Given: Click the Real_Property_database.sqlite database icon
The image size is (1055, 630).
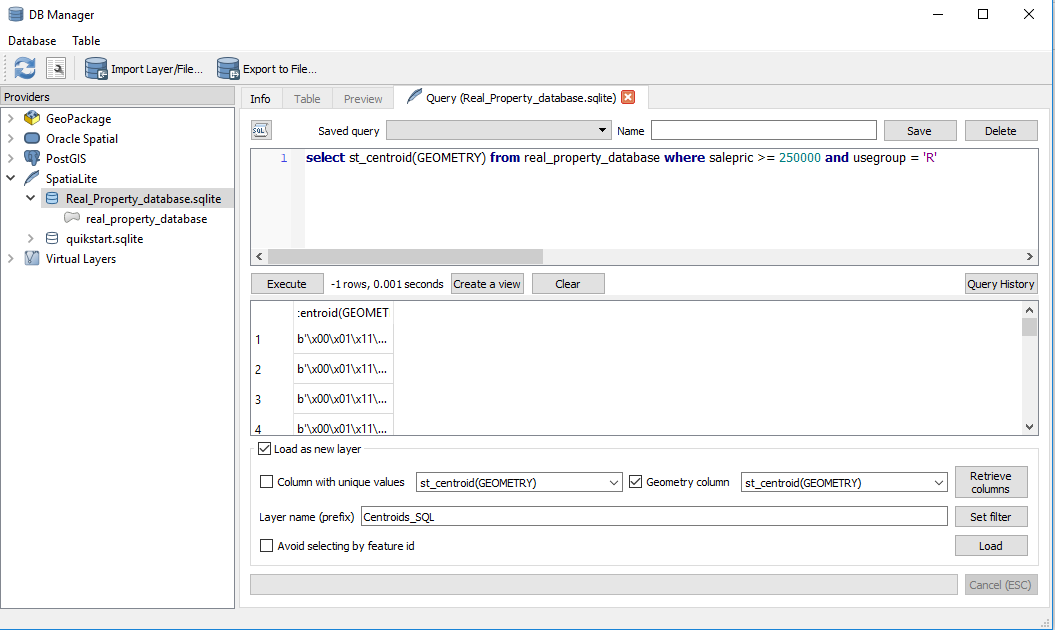Looking at the screenshot, I should [52, 199].
